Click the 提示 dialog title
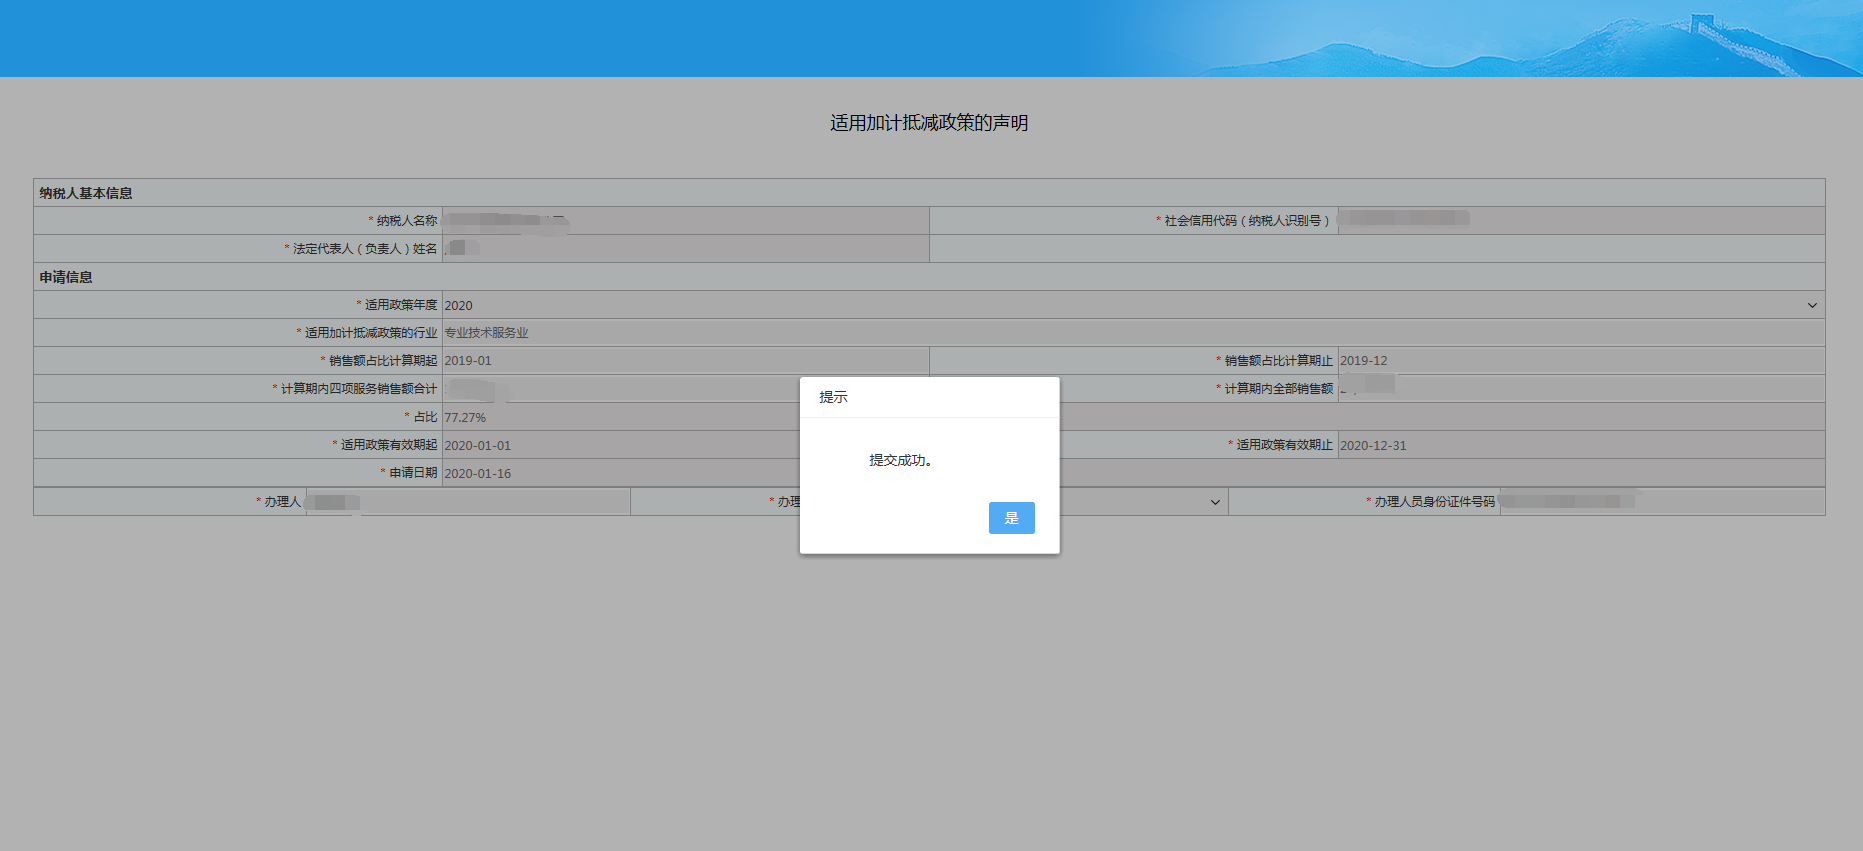The image size is (1863, 851). pyautogui.click(x=833, y=397)
